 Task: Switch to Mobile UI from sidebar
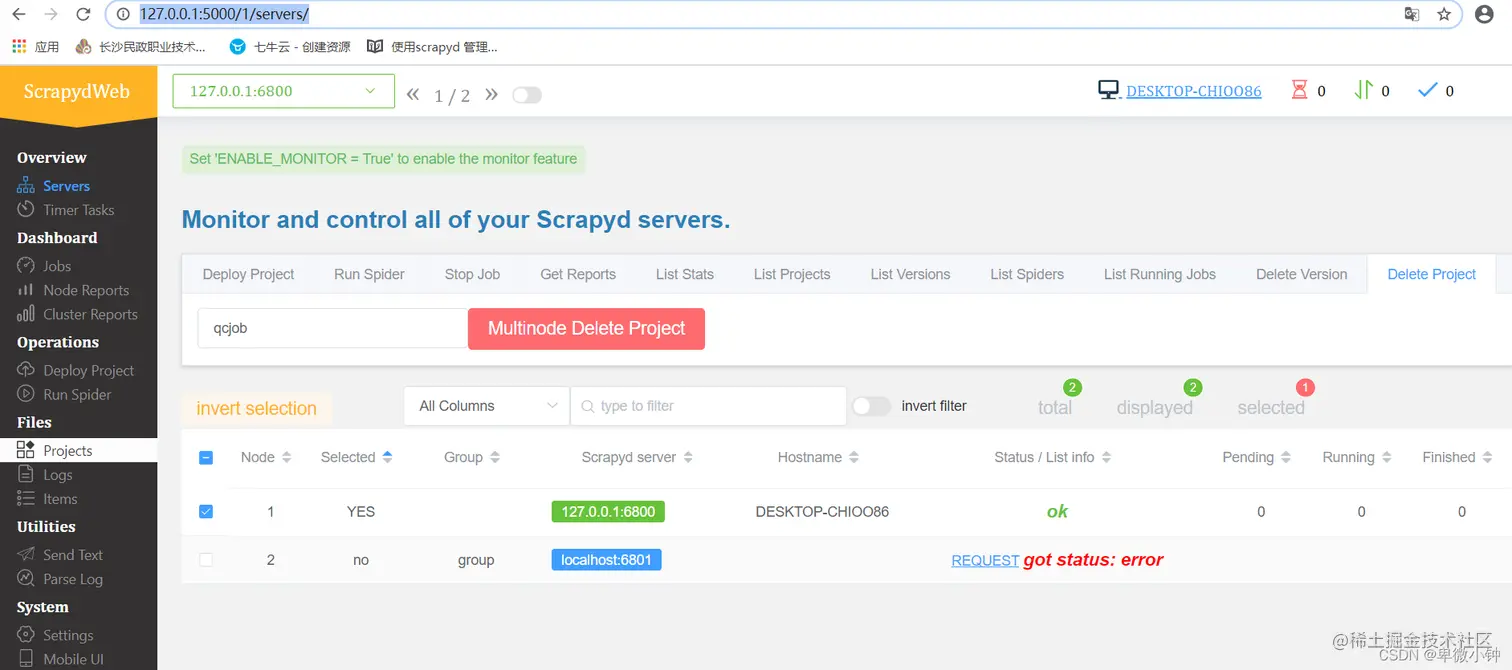(73, 659)
